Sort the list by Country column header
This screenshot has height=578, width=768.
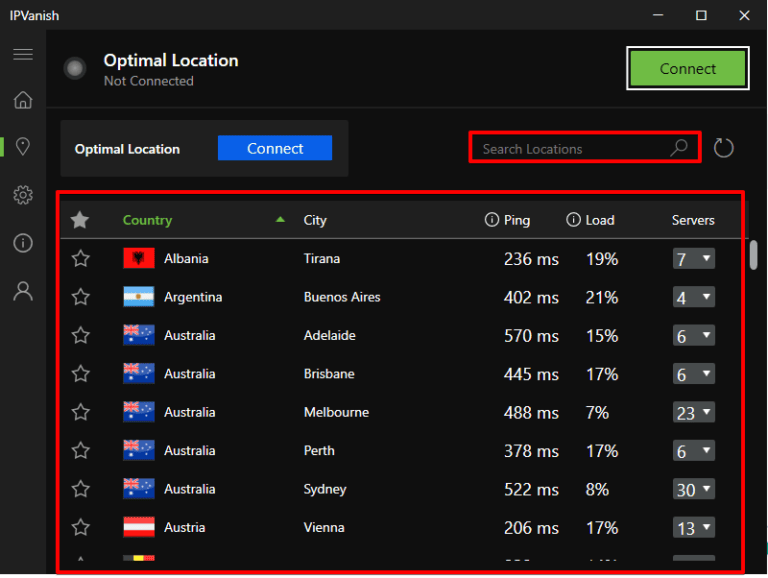point(147,220)
